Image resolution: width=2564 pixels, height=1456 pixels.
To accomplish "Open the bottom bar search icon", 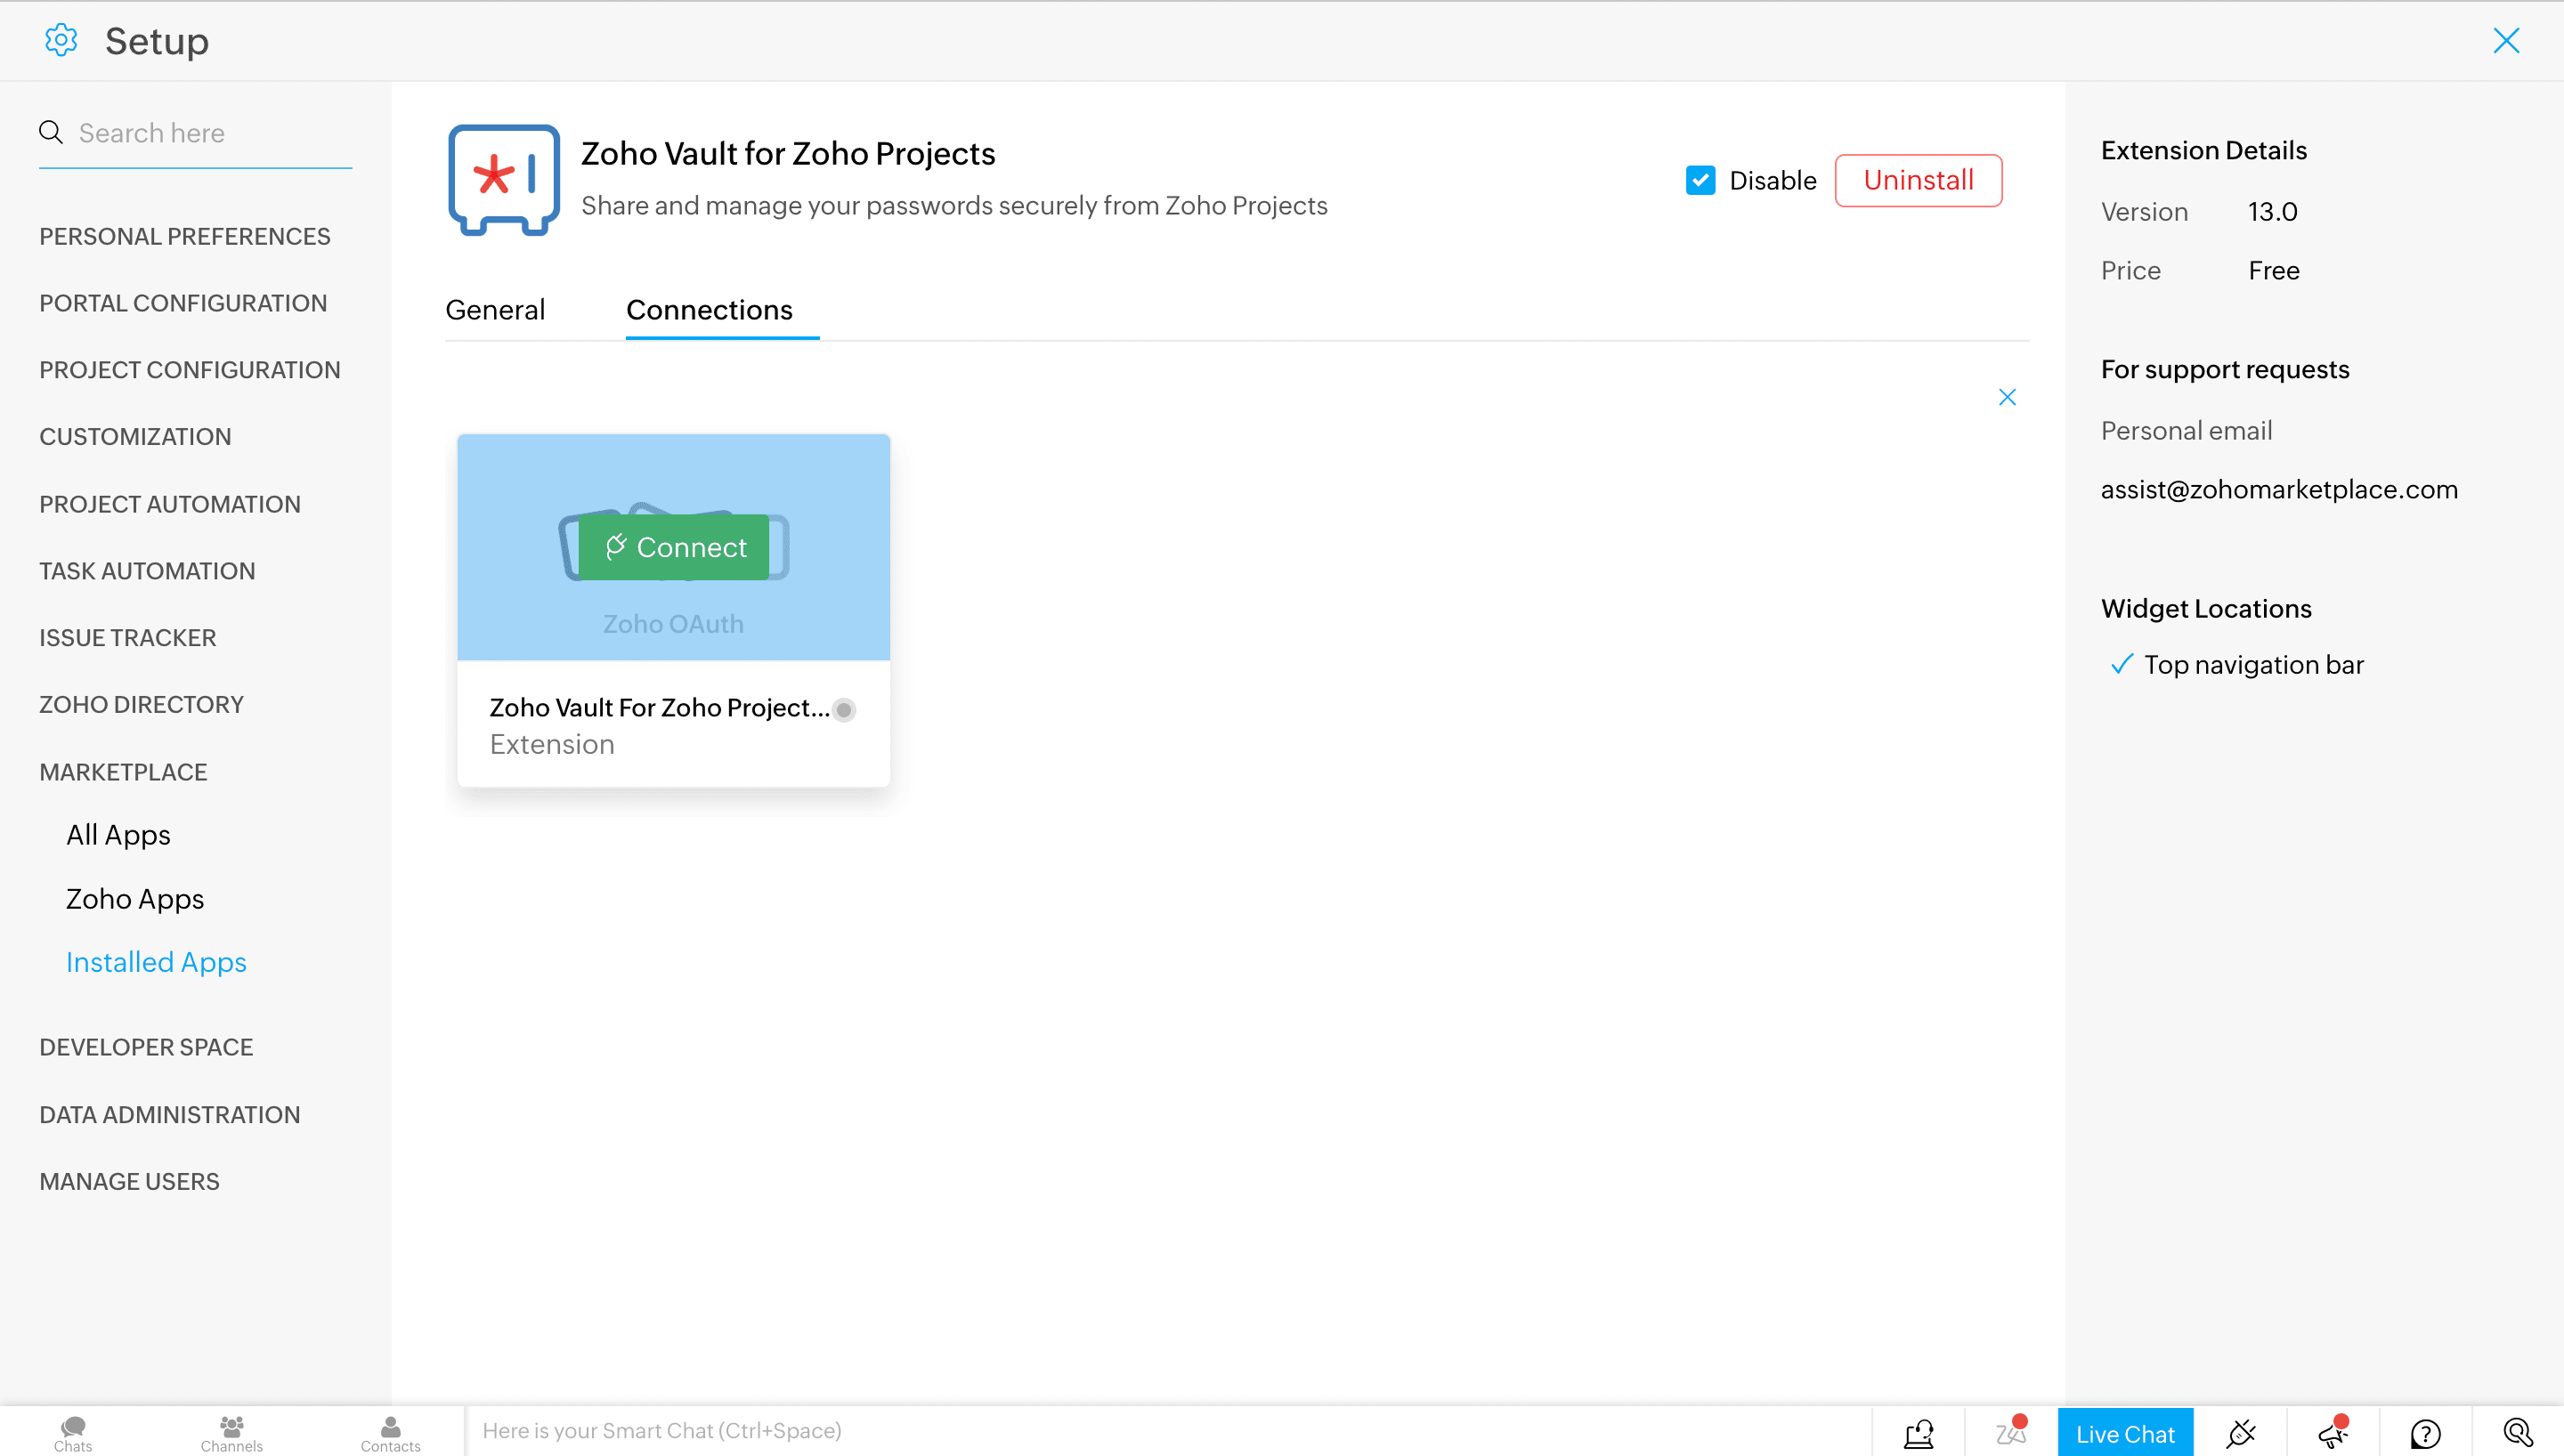I will tap(2517, 1433).
